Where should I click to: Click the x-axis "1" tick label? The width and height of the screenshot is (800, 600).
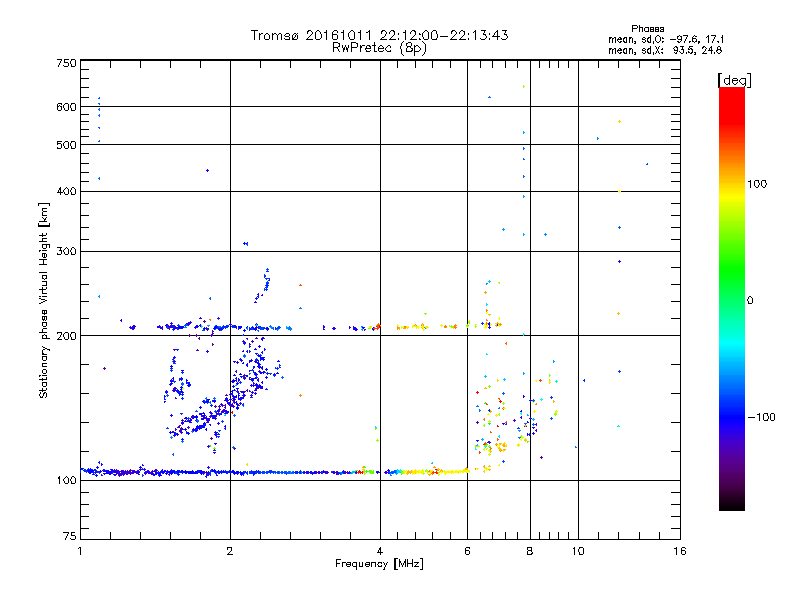(80, 551)
